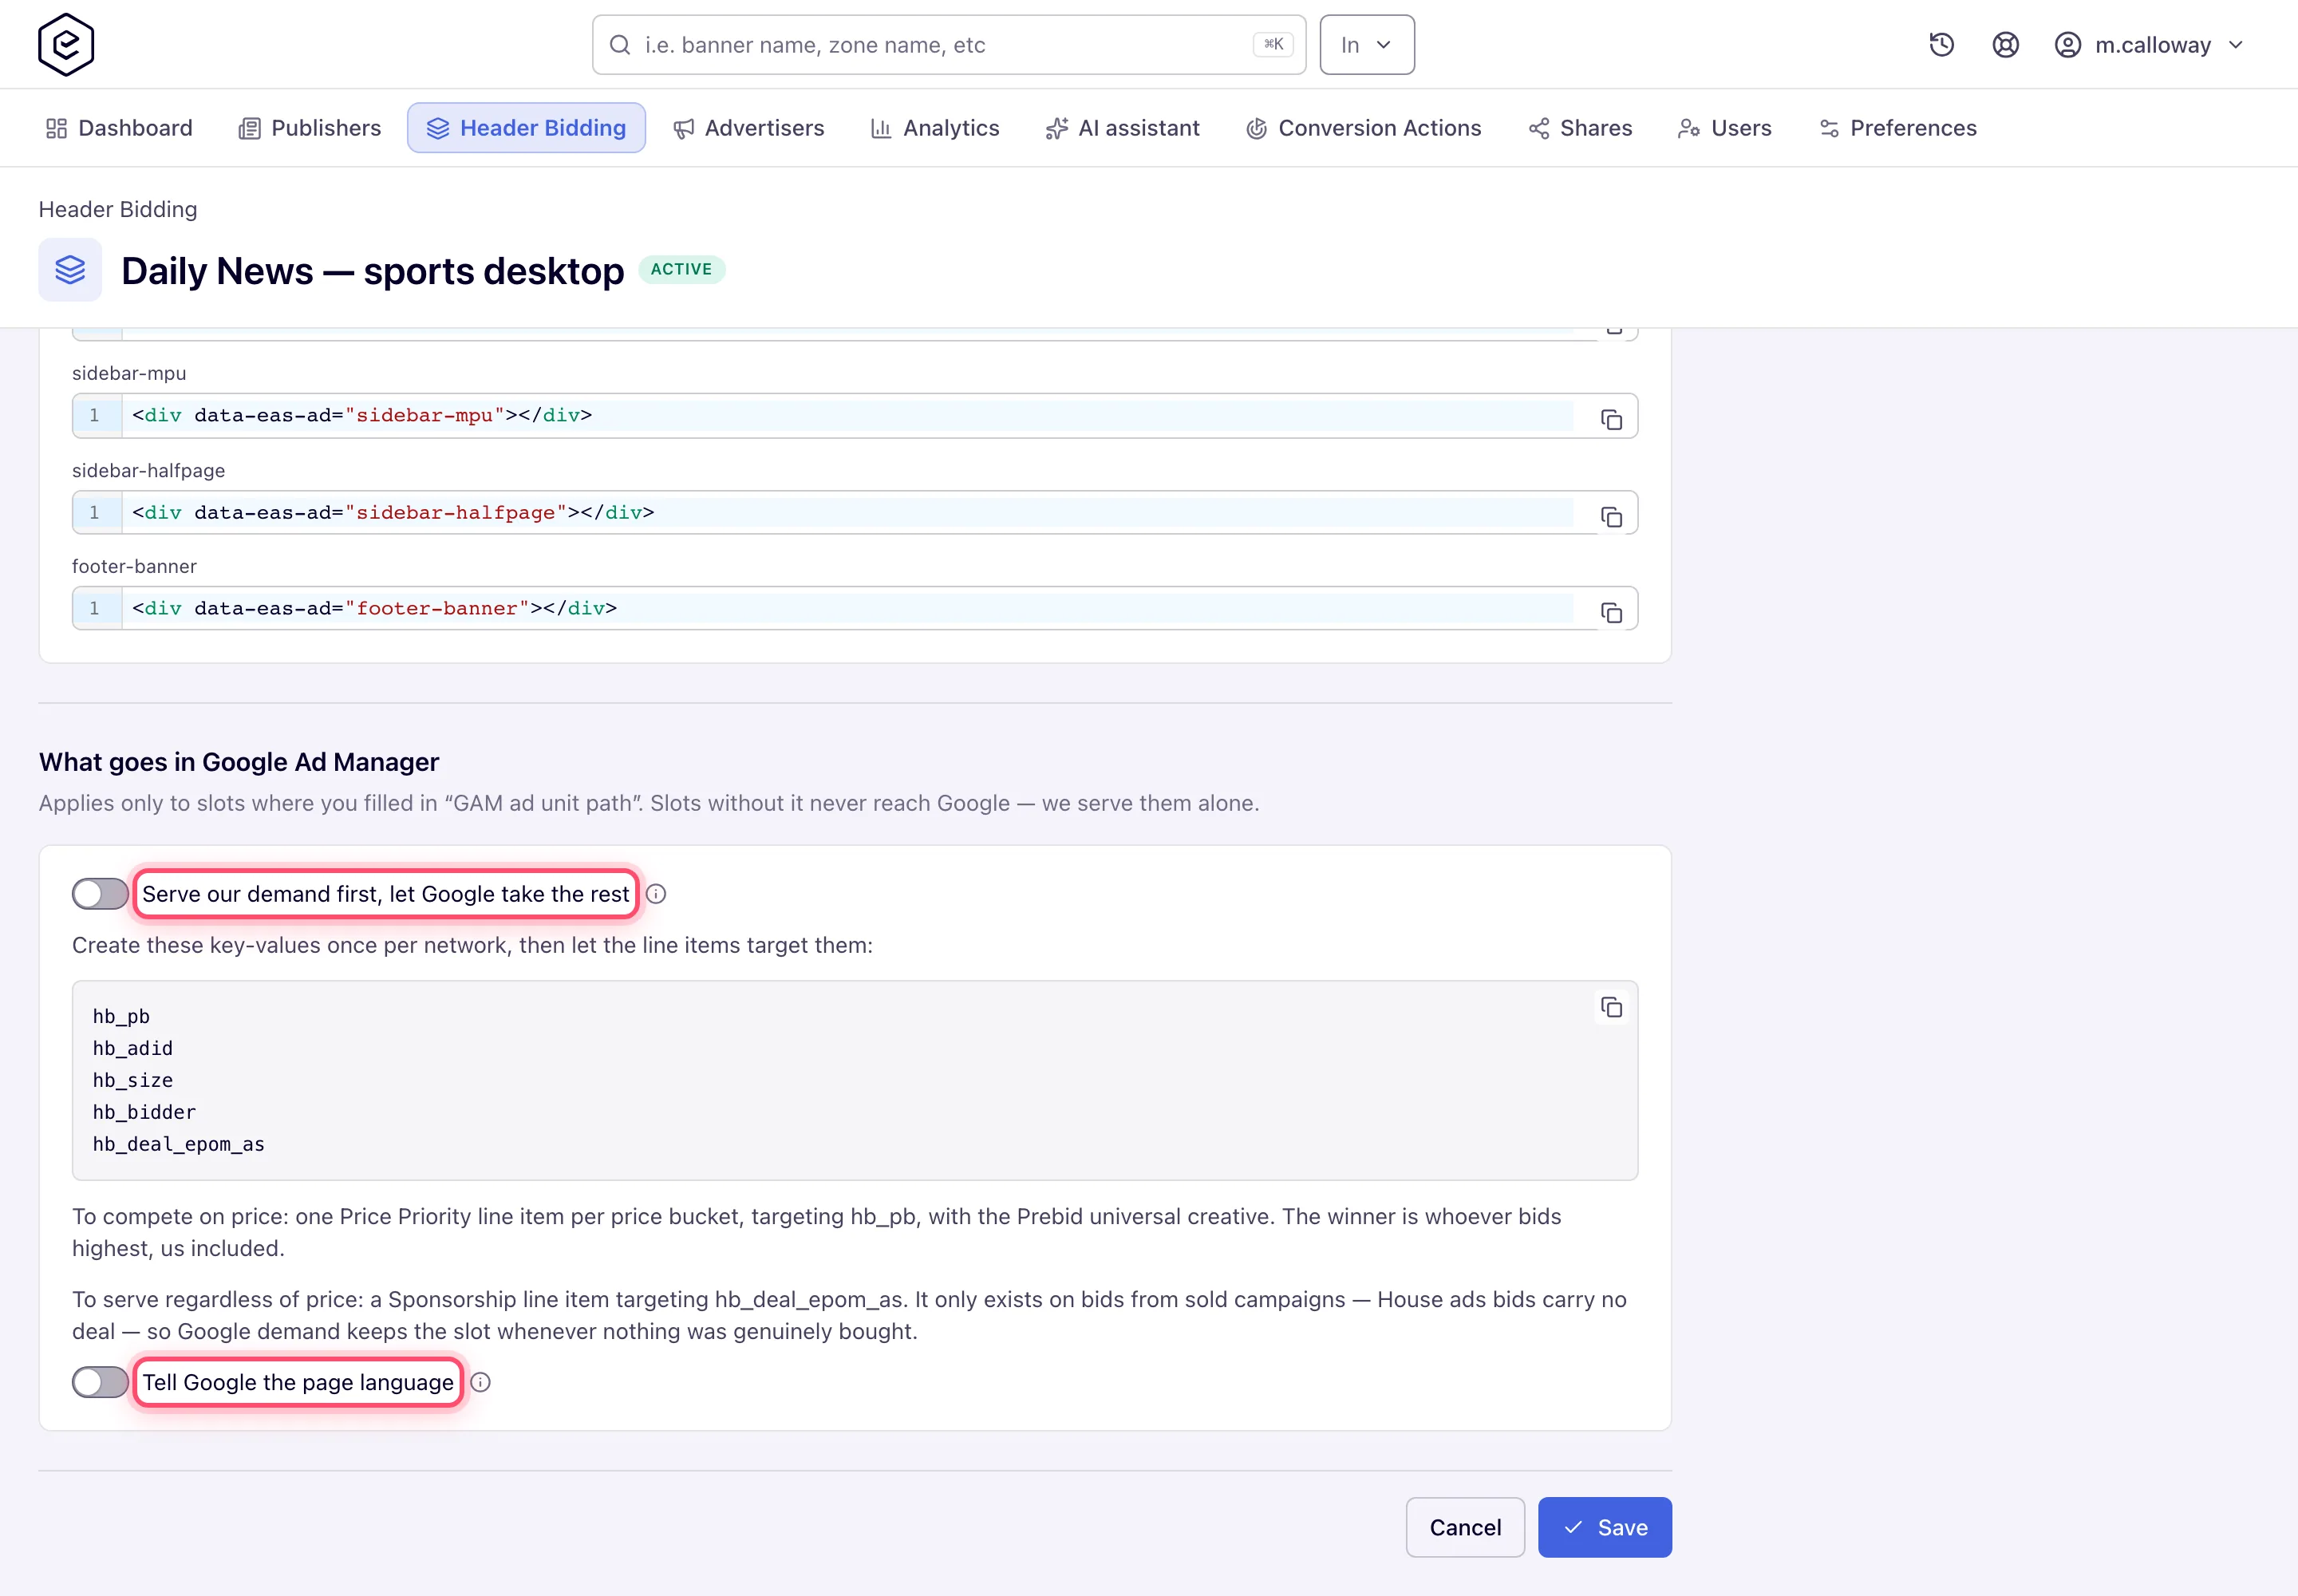Open the Shares tab
Screen dimensions: 2298x1596
tap(1580, 128)
